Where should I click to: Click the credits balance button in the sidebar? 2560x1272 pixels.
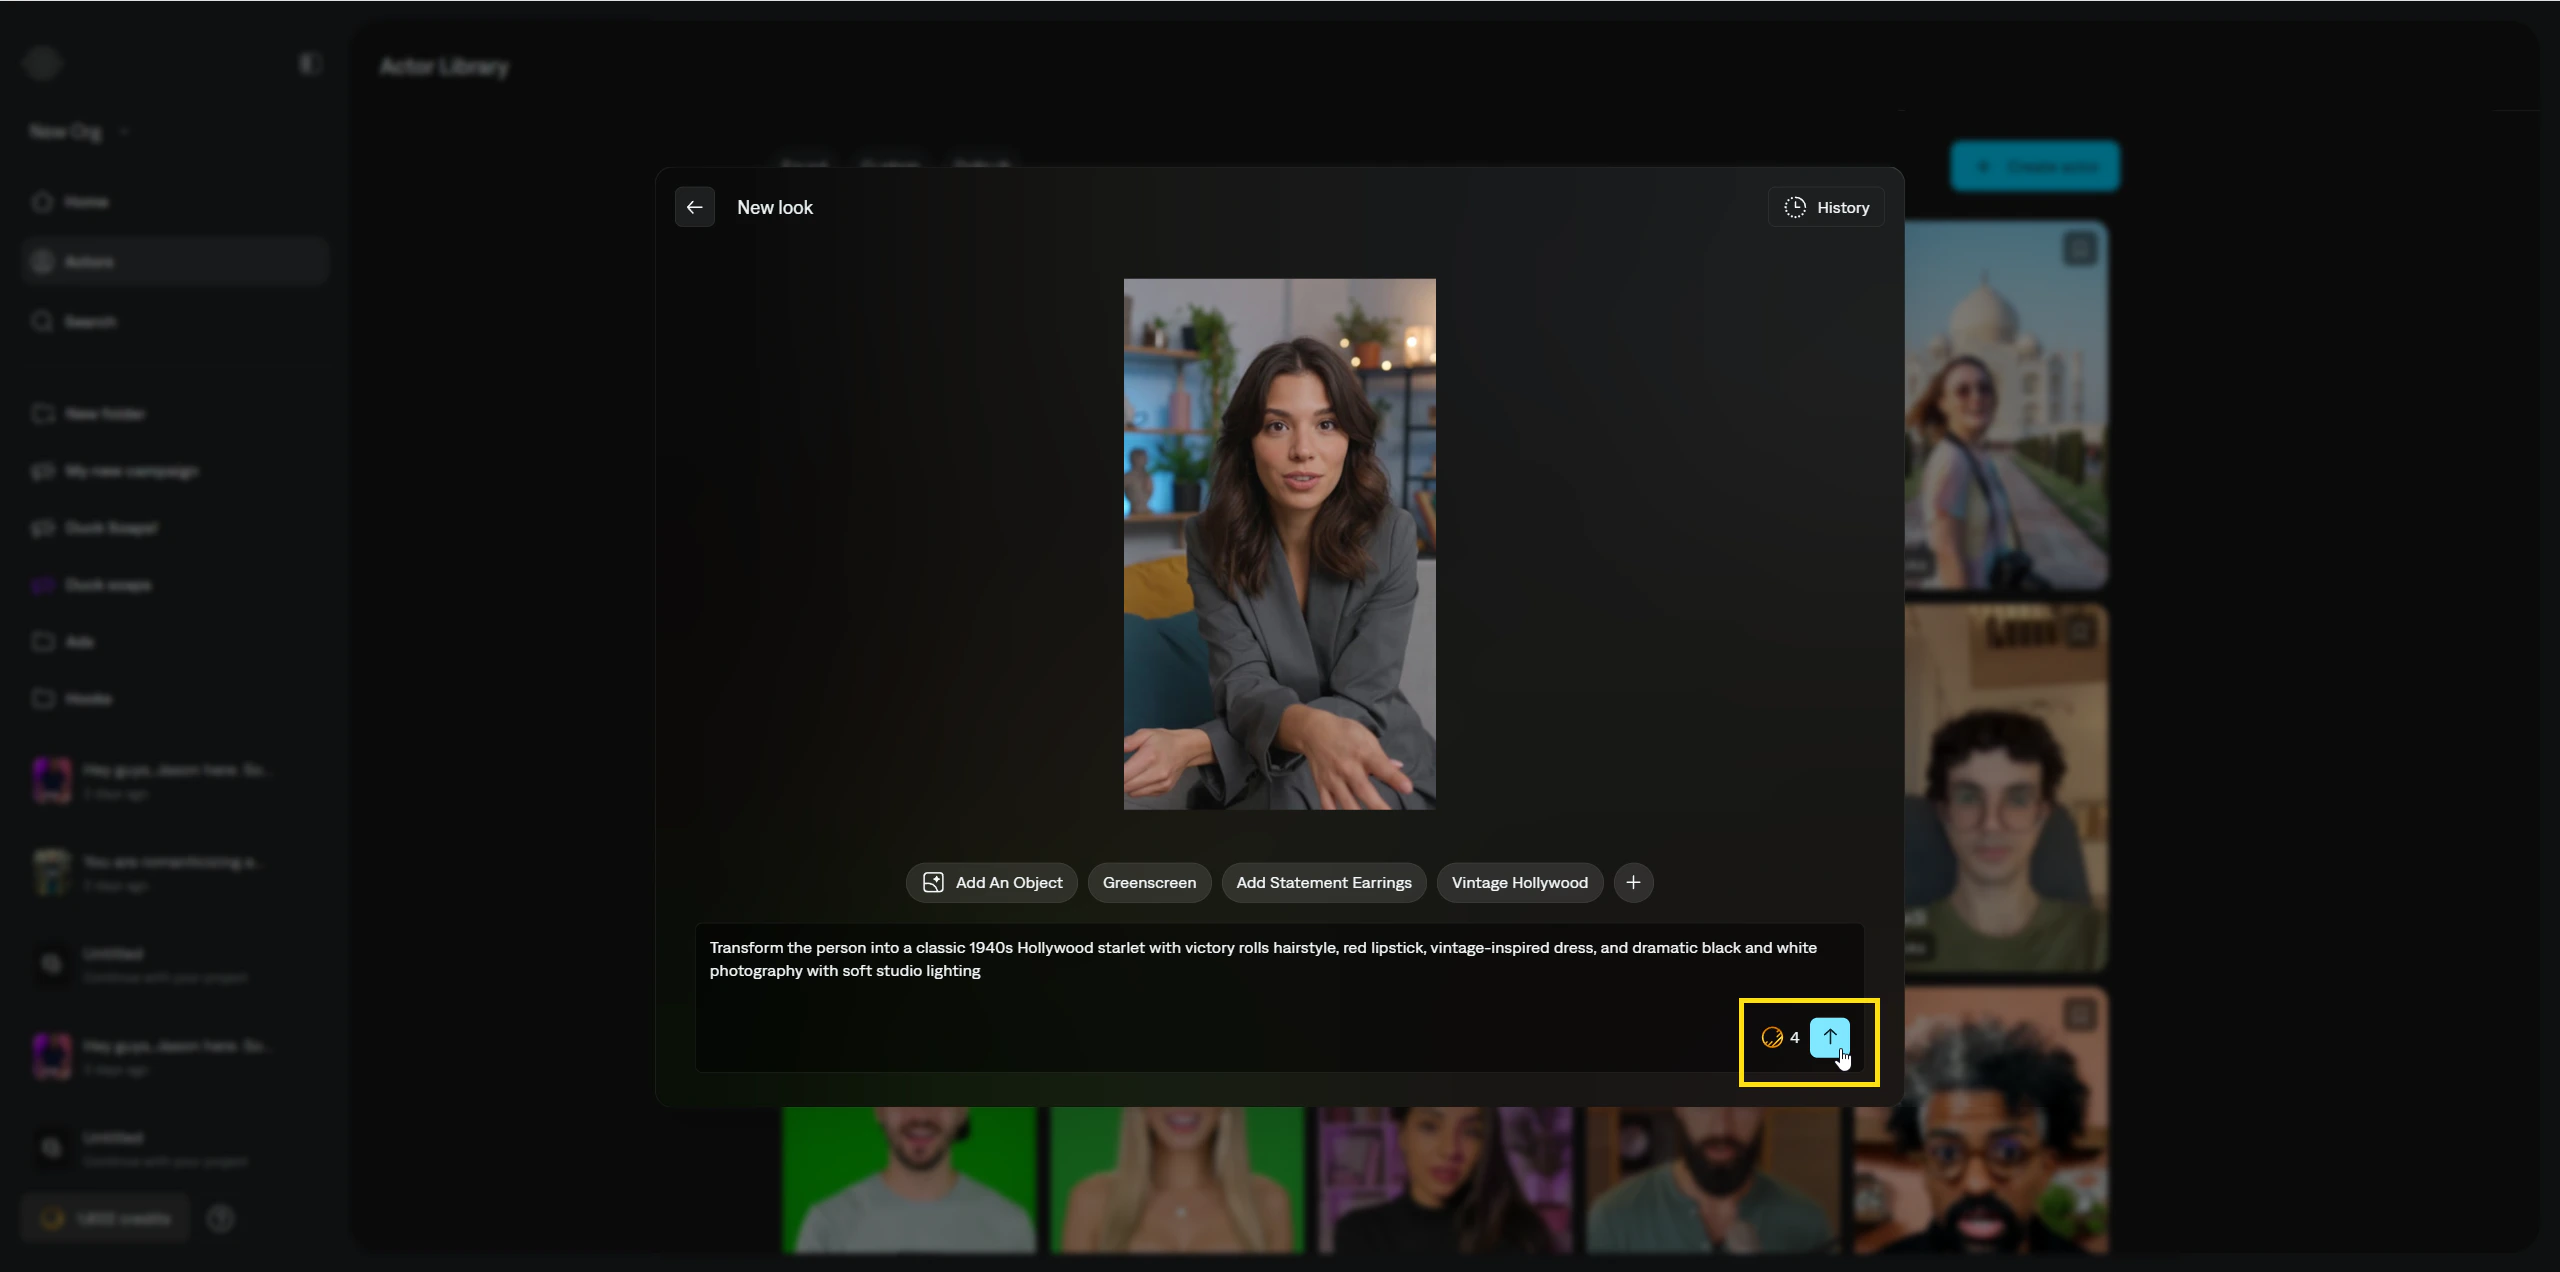pyautogui.click(x=105, y=1218)
